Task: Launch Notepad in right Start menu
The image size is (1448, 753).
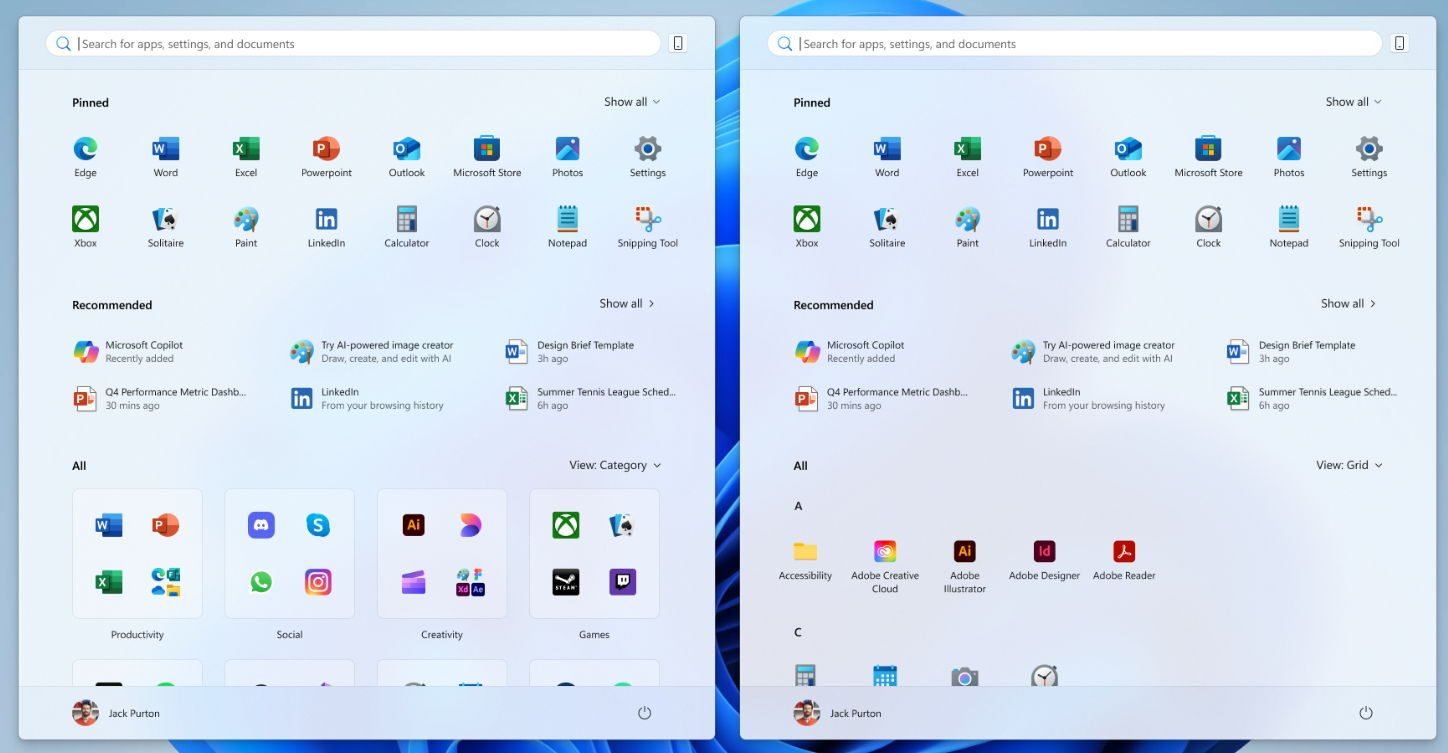Action: 1289,226
